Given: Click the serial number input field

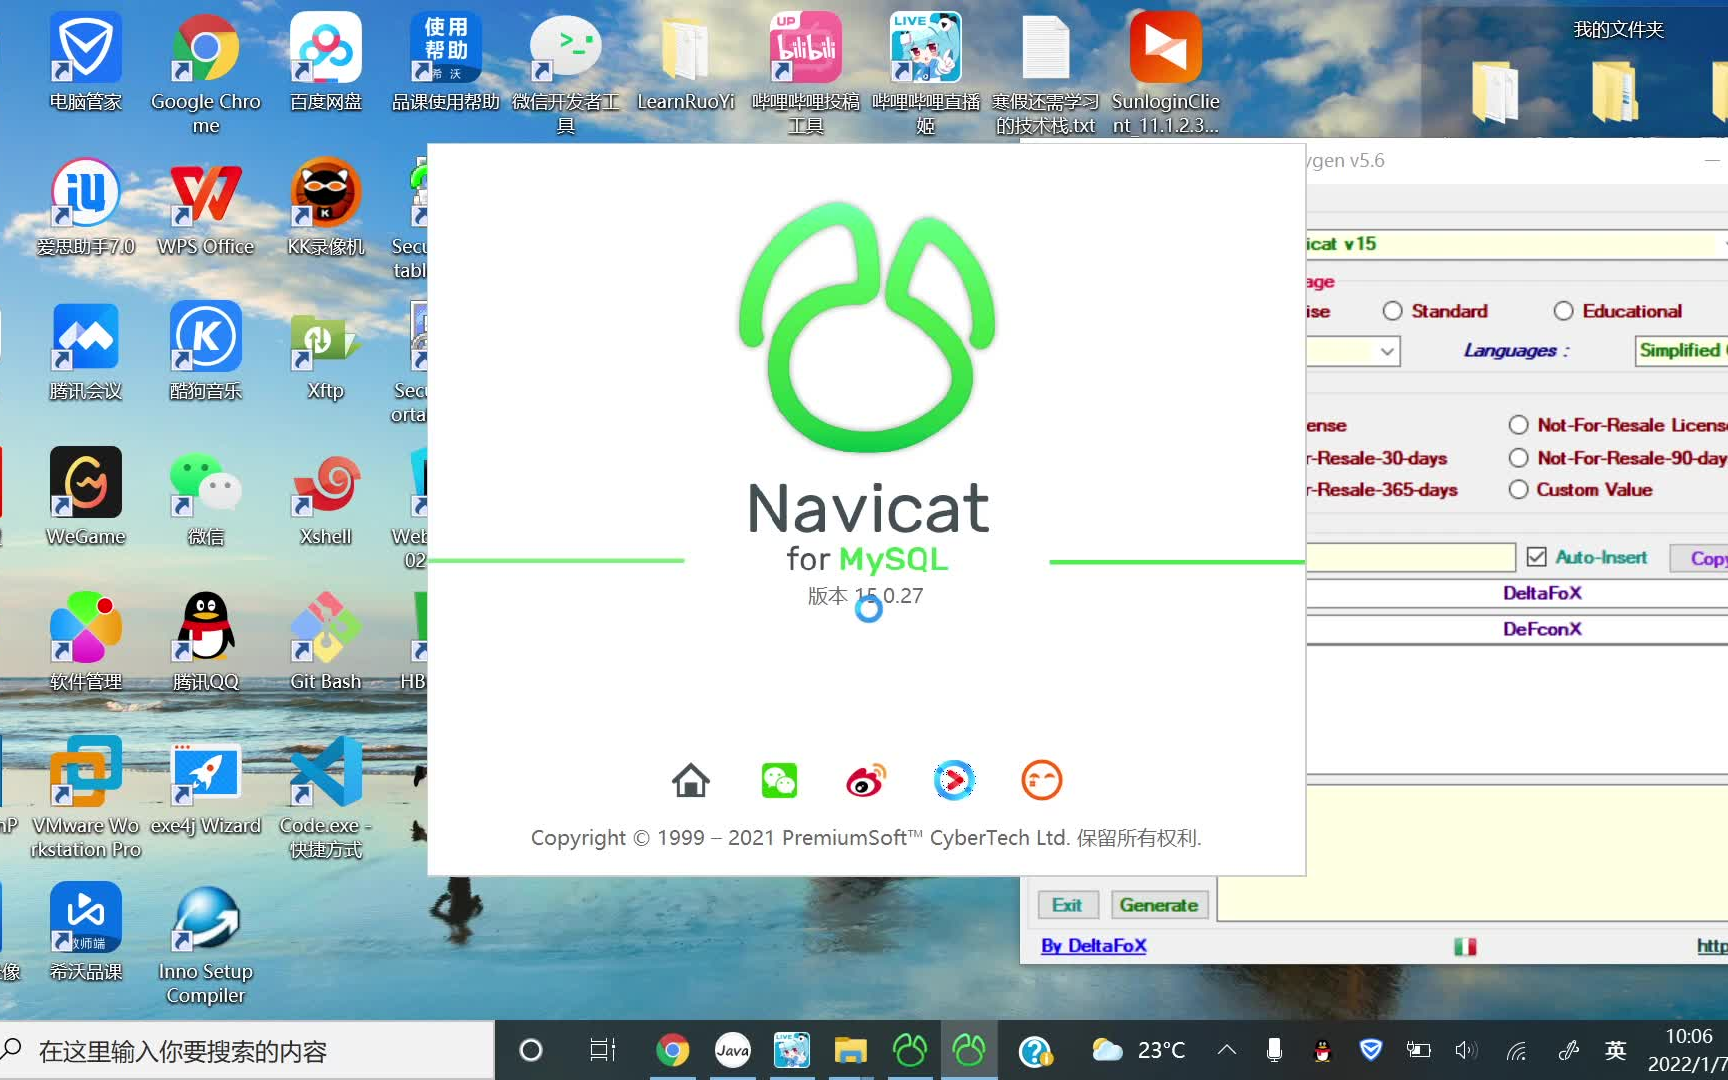Looking at the screenshot, I should coord(1410,557).
